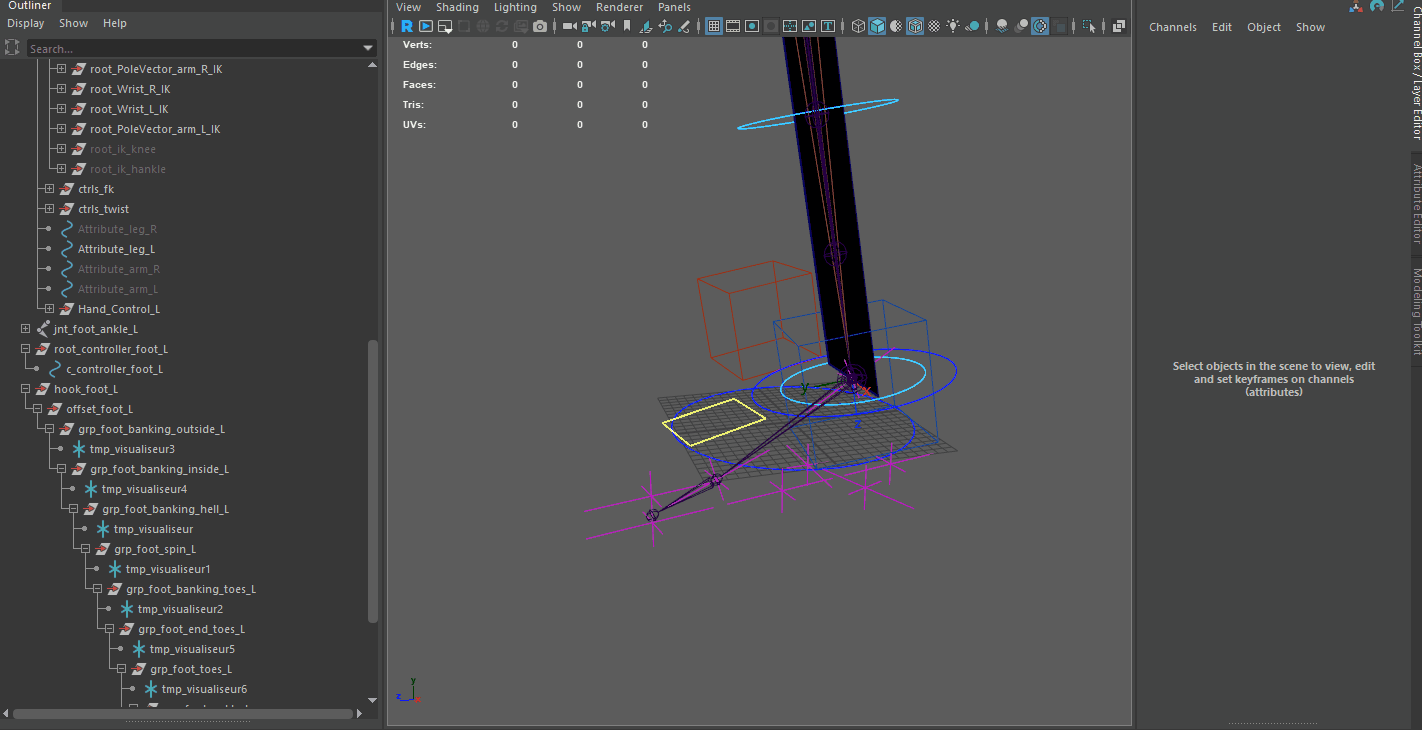Screen dimensions: 1422x730
Task: Turn on the use-all-lights display icon
Action: click(x=952, y=26)
